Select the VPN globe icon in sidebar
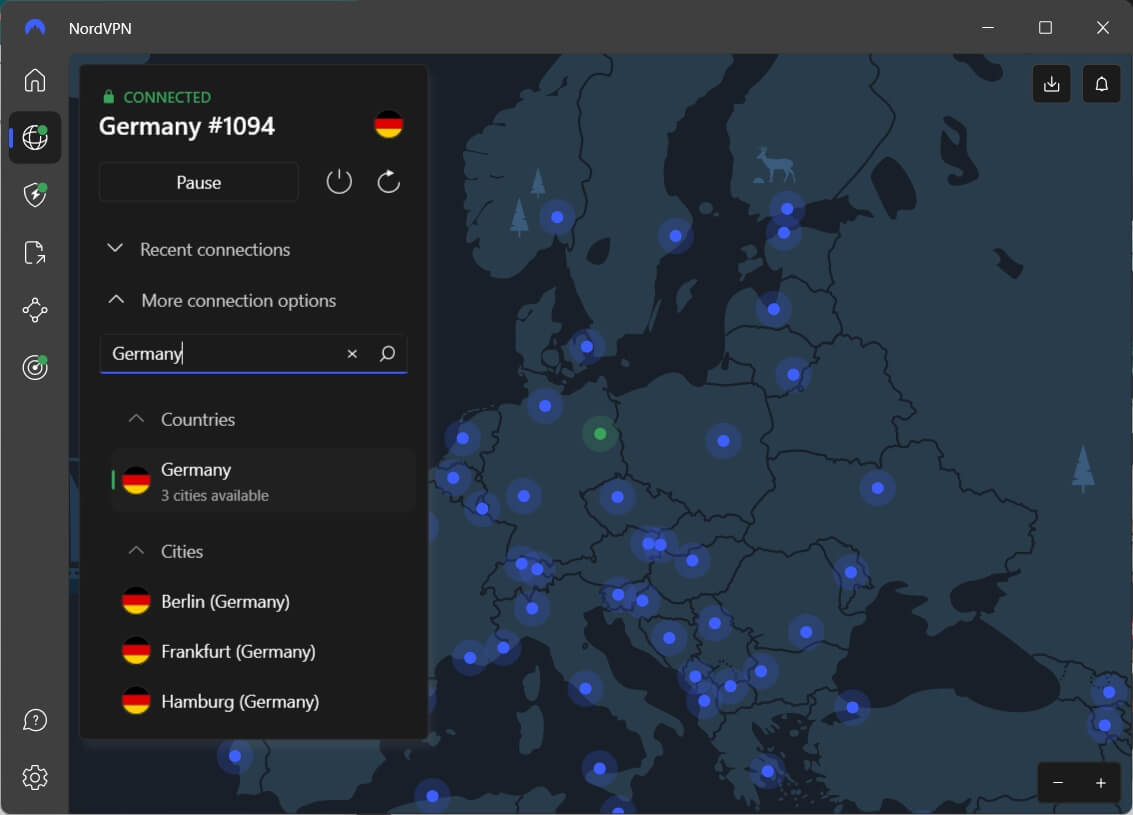1133x815 pixels. [35, 138]
